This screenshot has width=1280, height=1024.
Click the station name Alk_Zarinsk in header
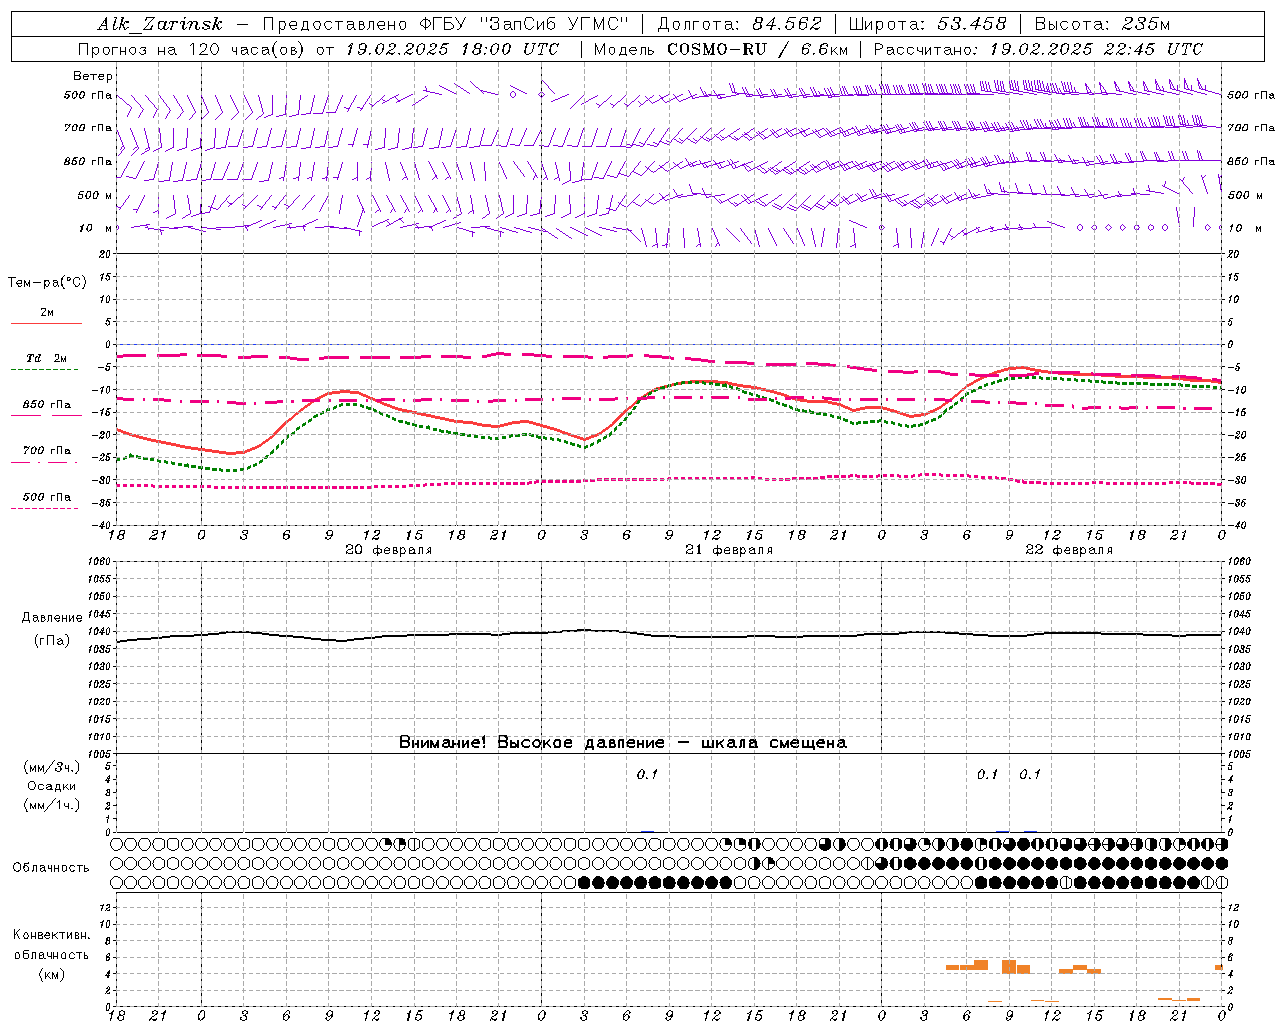point(160,24)
